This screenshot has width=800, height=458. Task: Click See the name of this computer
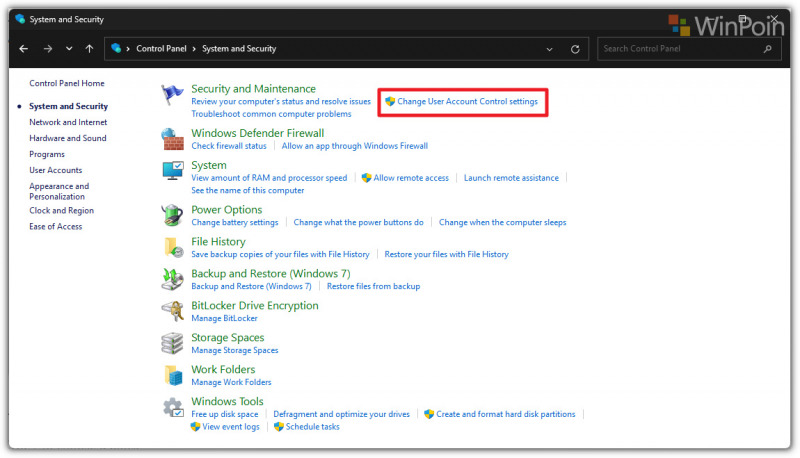[x=248, y=190]
